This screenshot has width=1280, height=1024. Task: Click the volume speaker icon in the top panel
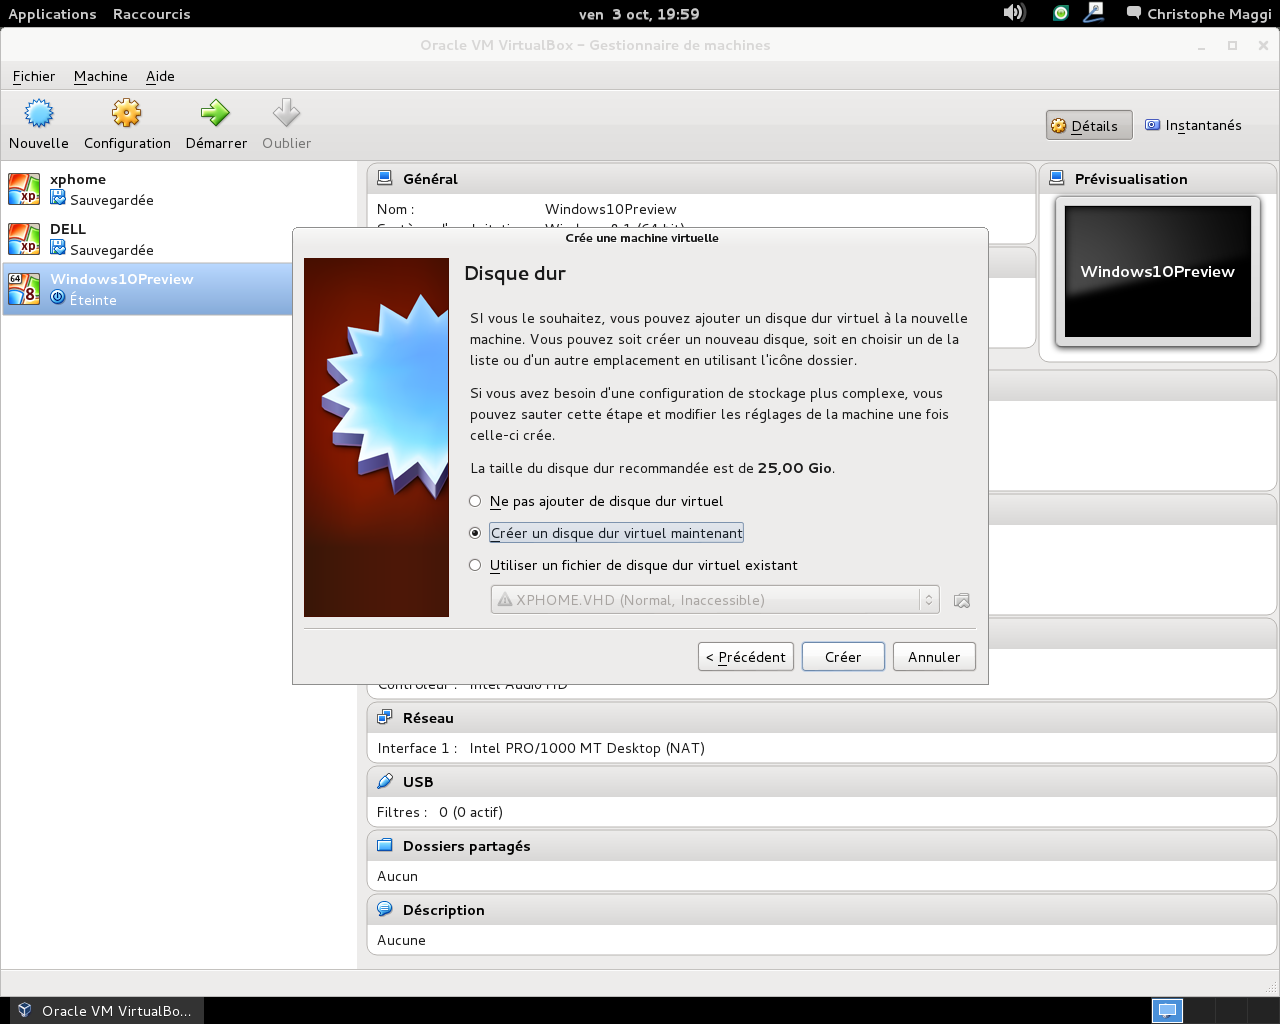click(1014, 12)
